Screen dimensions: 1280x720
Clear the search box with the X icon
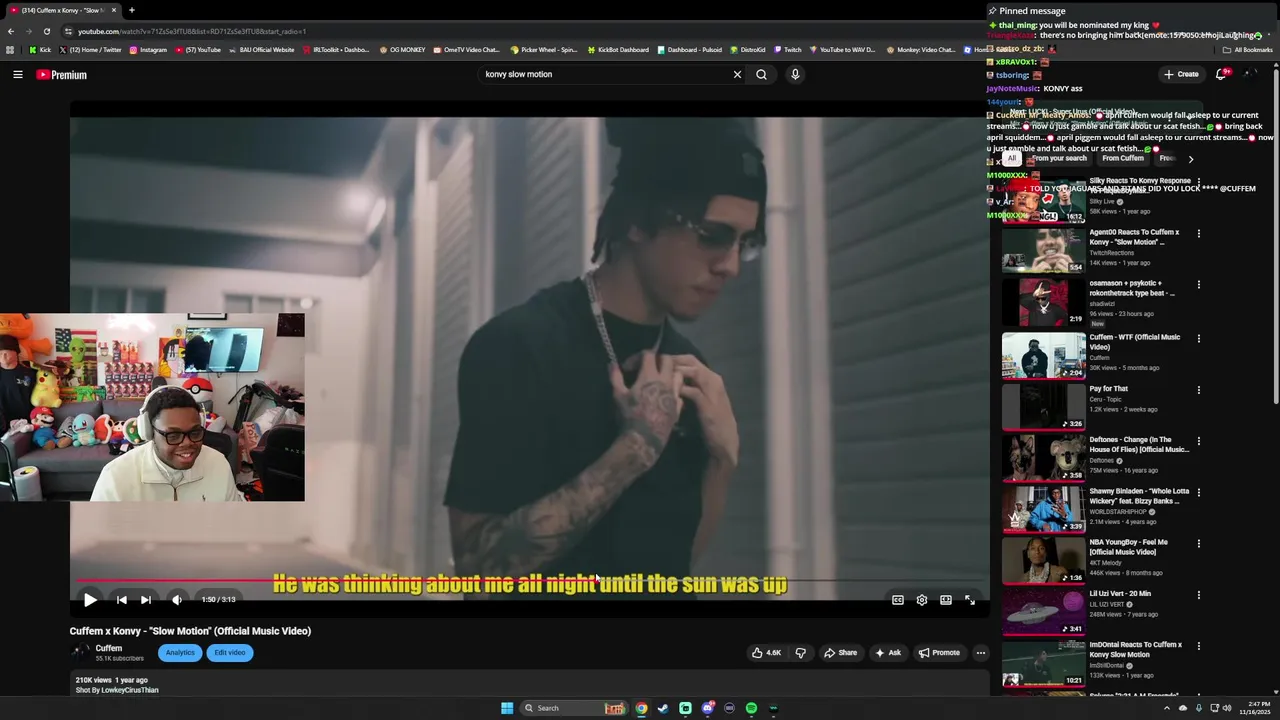click(737, 74)
